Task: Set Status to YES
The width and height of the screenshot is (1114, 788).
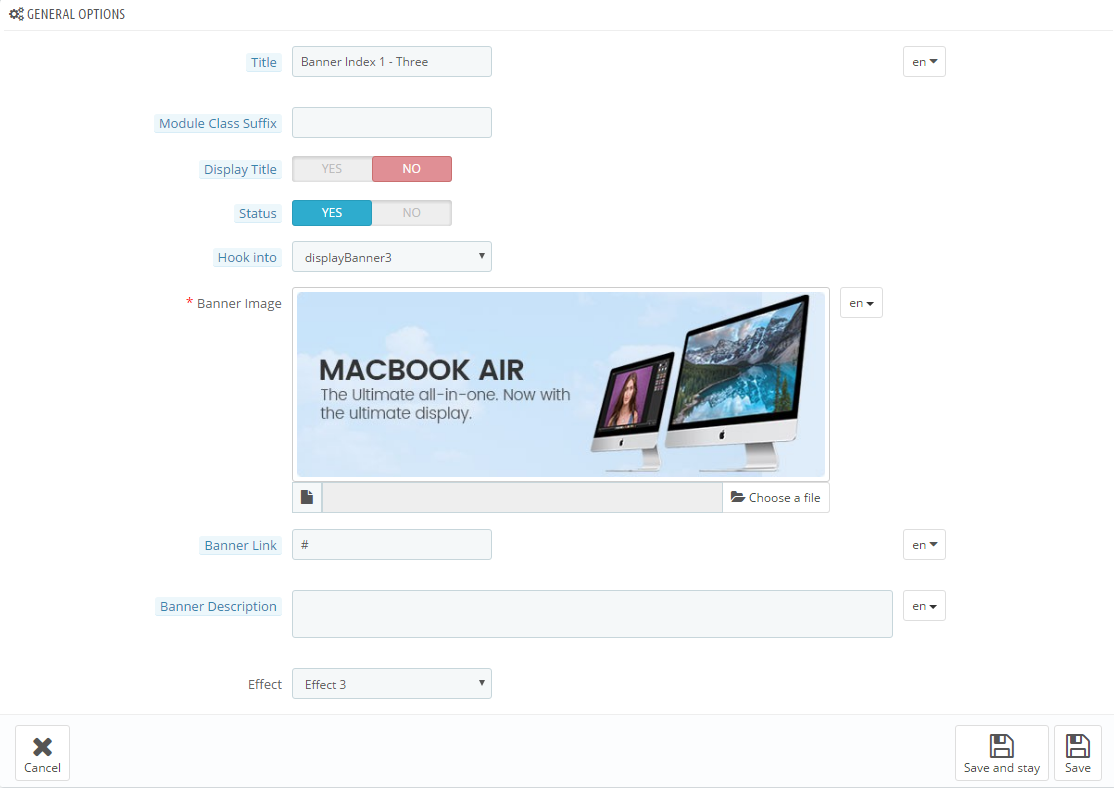Action: [x=332, y=213]
